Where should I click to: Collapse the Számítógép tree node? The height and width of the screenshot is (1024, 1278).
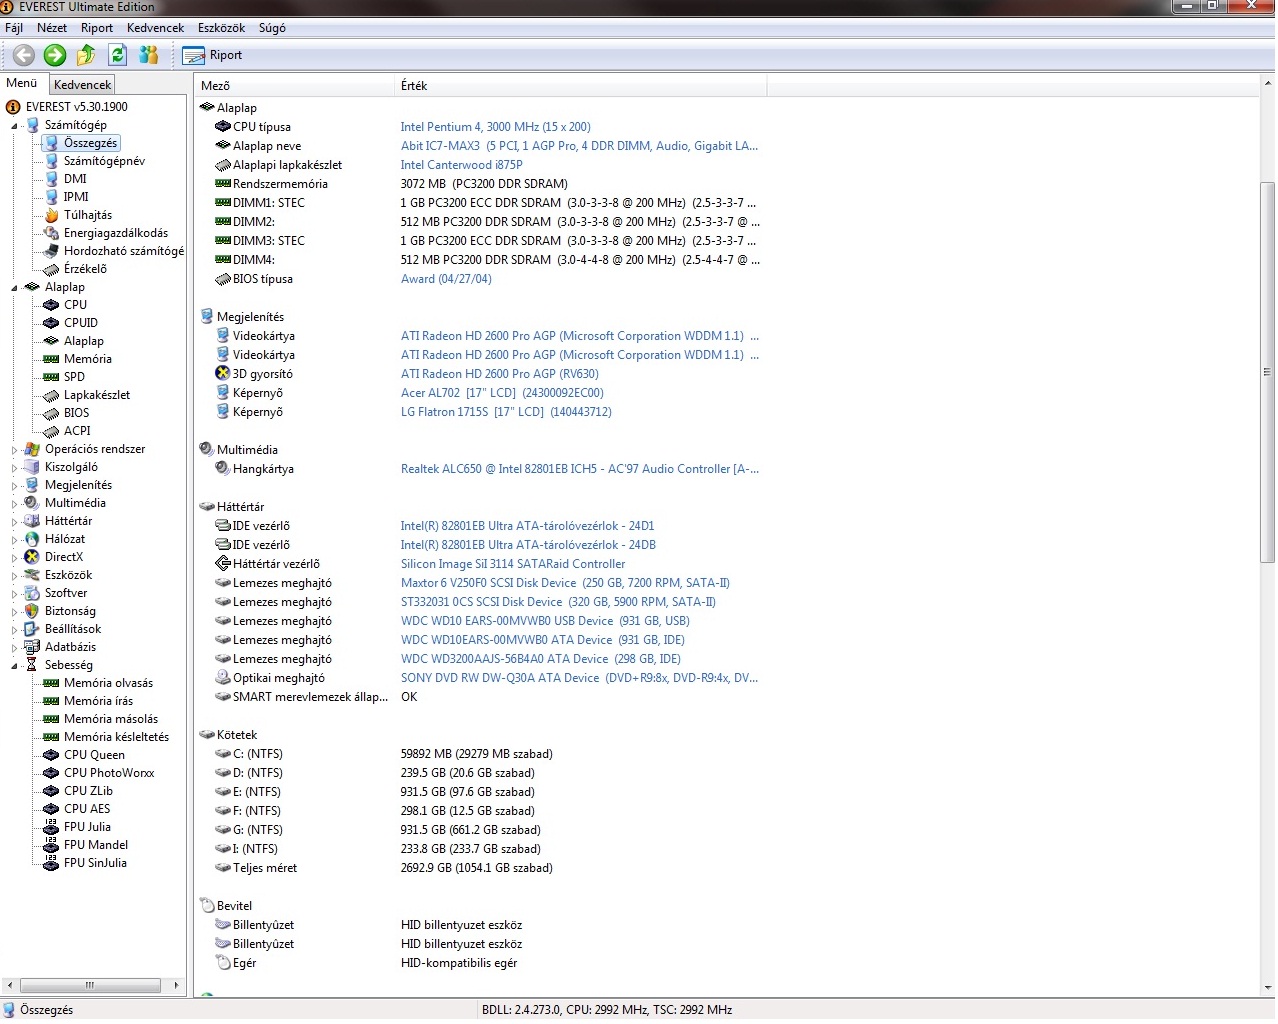click(x=15, y=126)
